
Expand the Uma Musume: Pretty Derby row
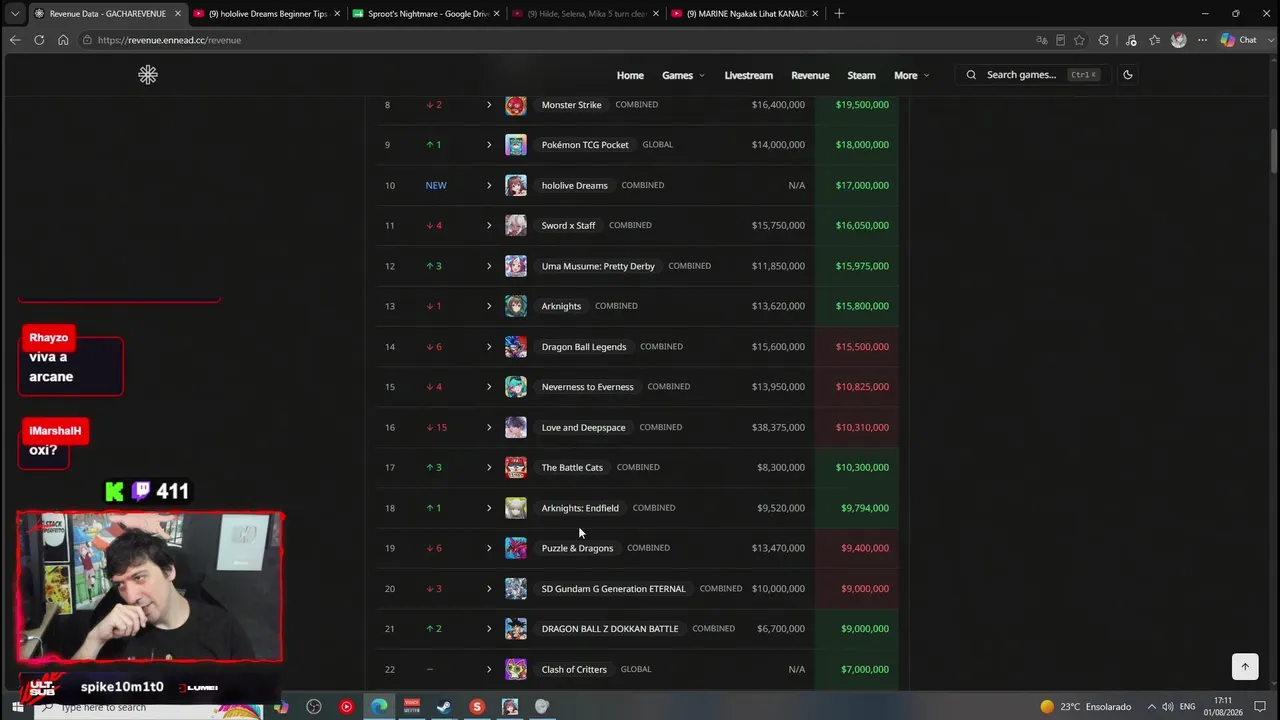pyautogui.click(x=489, y=266)
